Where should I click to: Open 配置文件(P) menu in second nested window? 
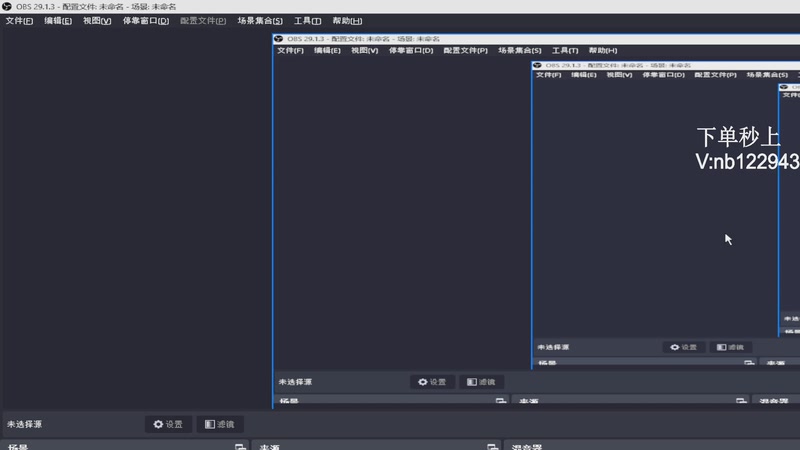tap(715, 75)
